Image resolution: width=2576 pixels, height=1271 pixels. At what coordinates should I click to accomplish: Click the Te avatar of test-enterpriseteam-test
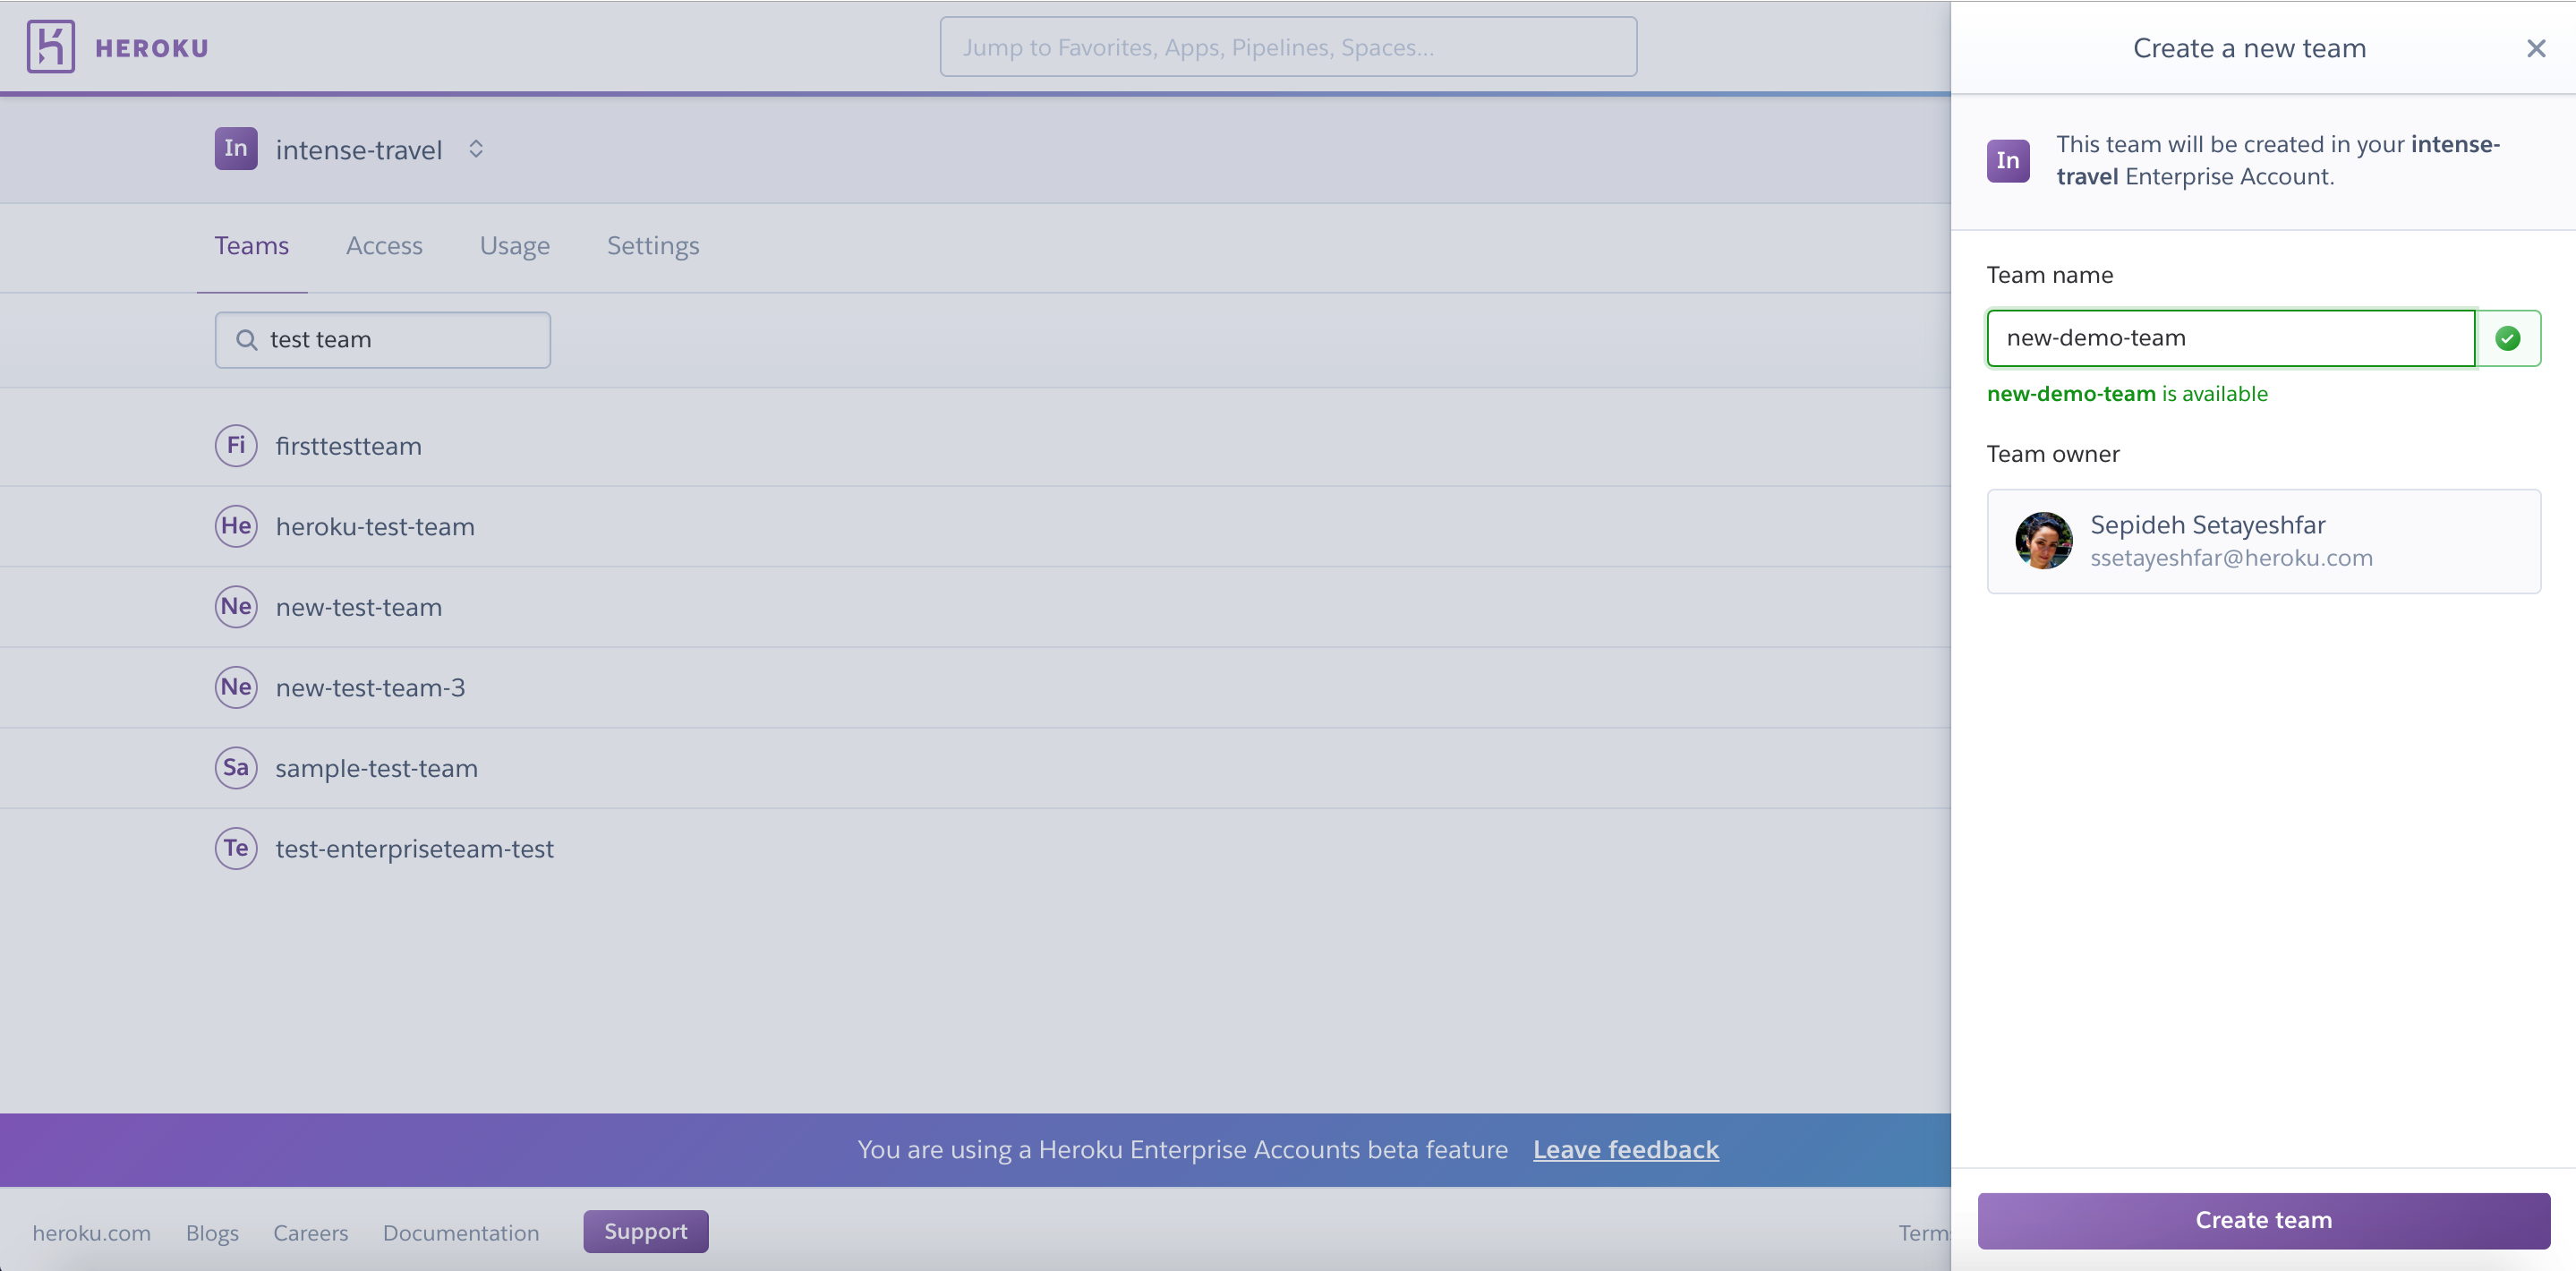[x=236, y=848]
